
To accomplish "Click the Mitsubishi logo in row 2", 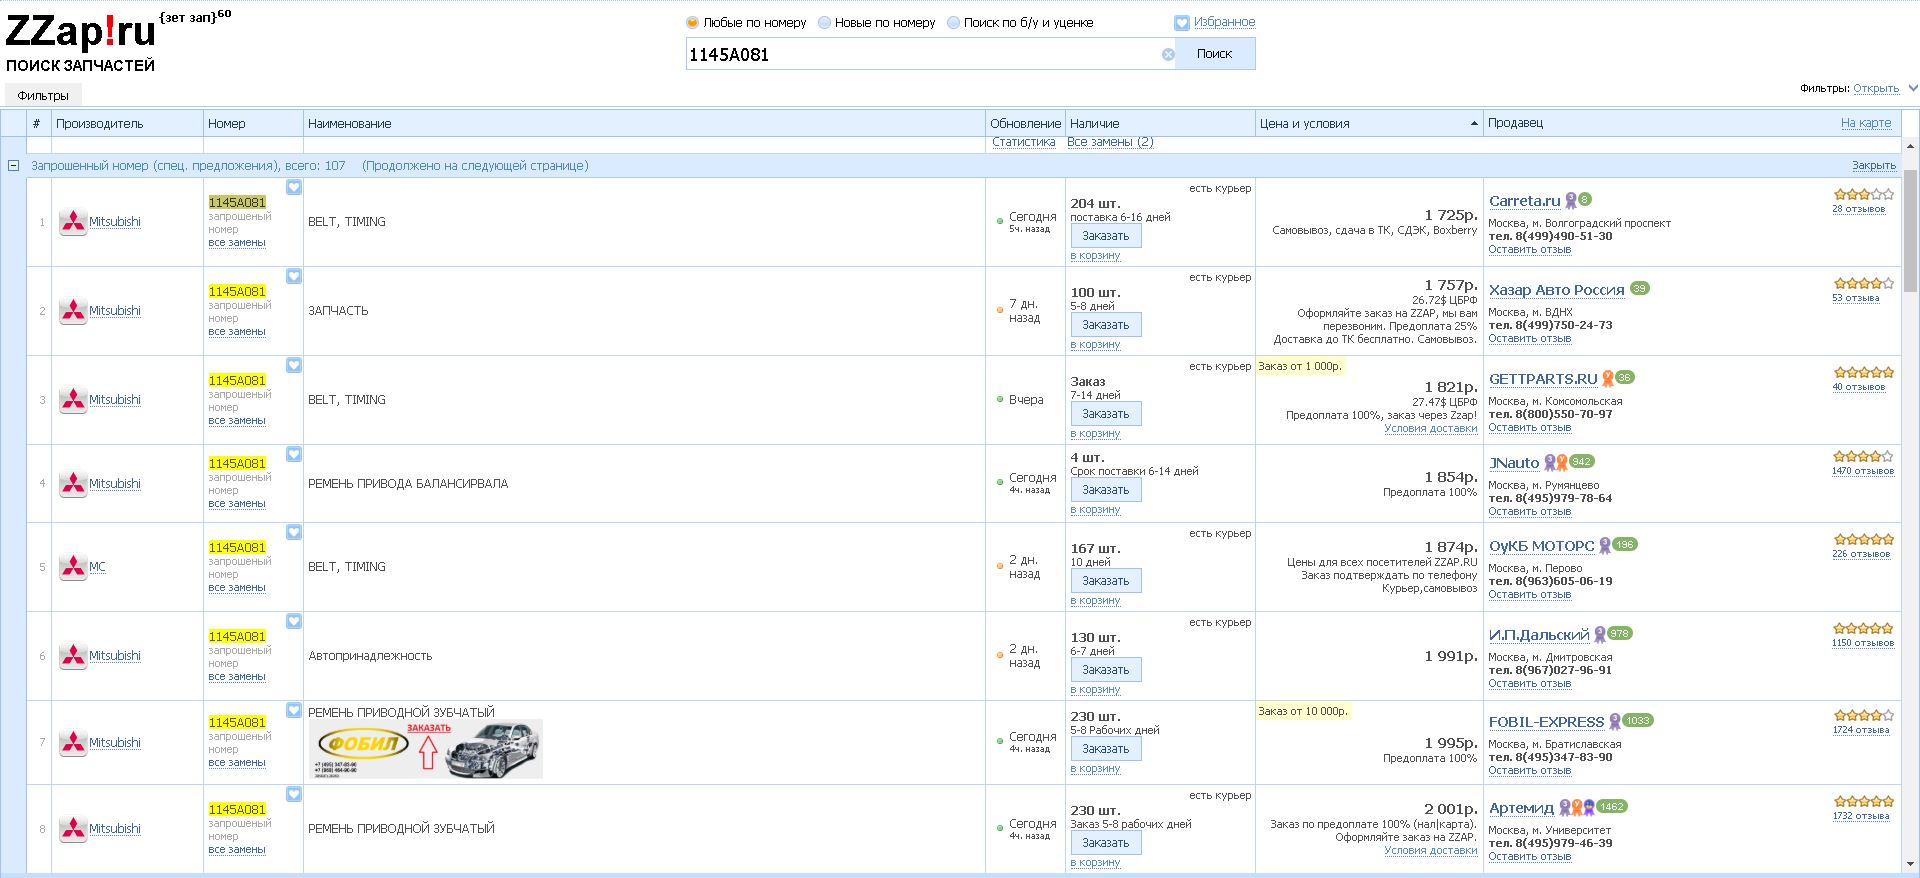I will pyautogui.click(x=73, y=311).
